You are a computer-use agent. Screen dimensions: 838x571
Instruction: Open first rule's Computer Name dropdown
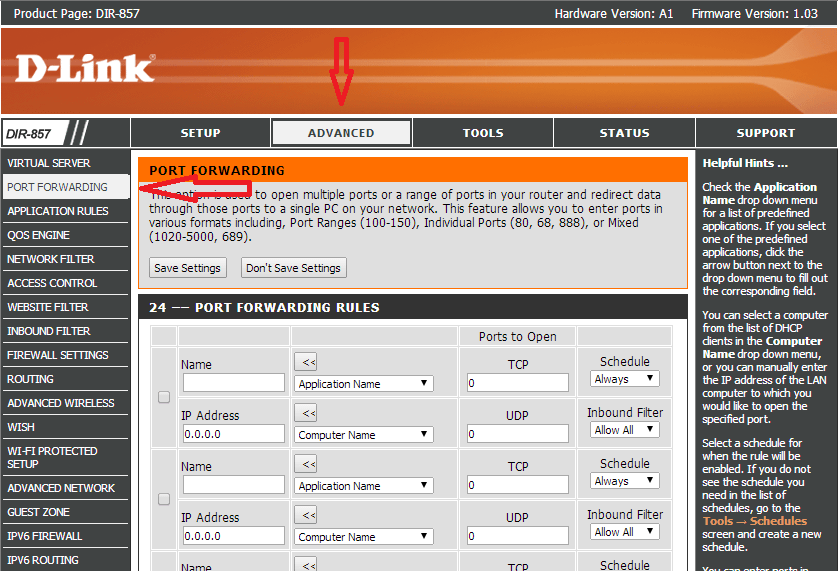click(x=363, y=435)
